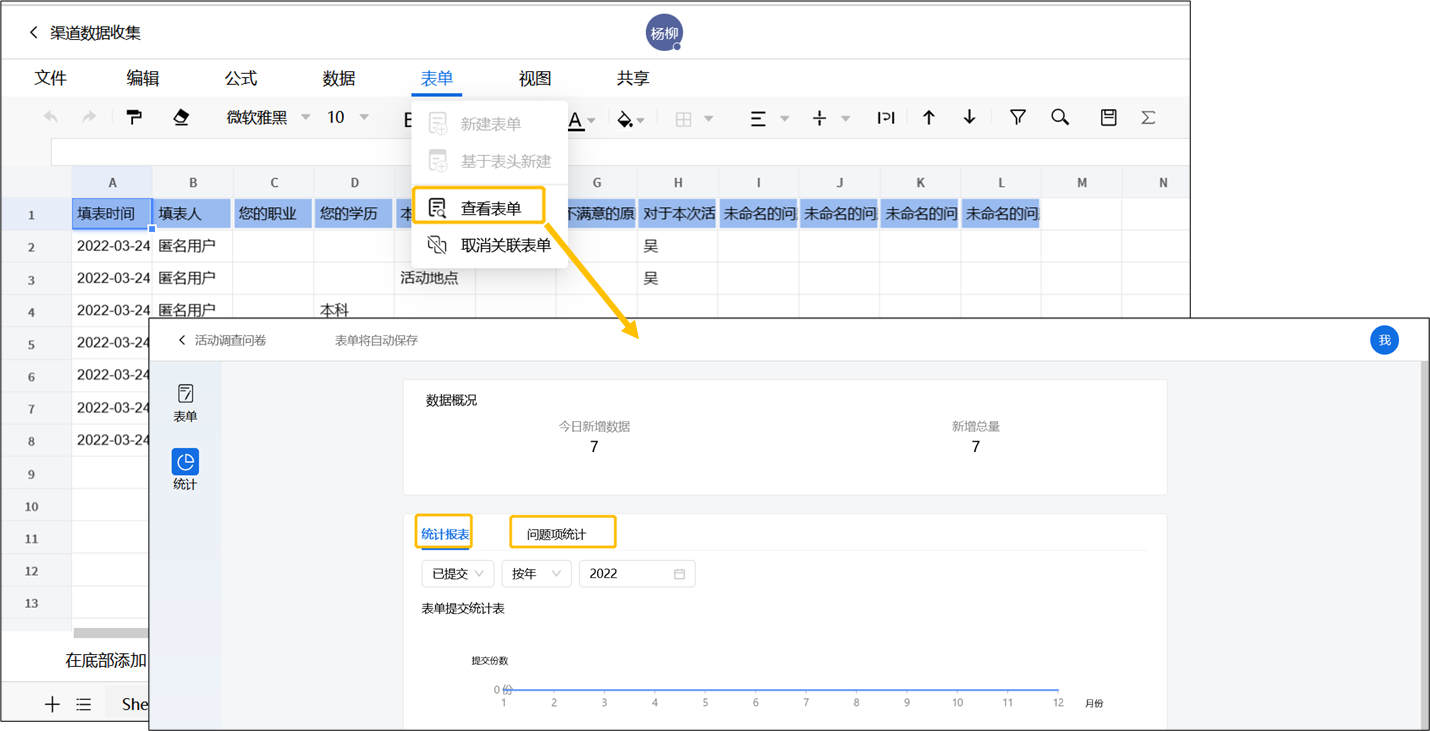Select row 9 header
The image size is (1430, 731).
pos(32,474)
